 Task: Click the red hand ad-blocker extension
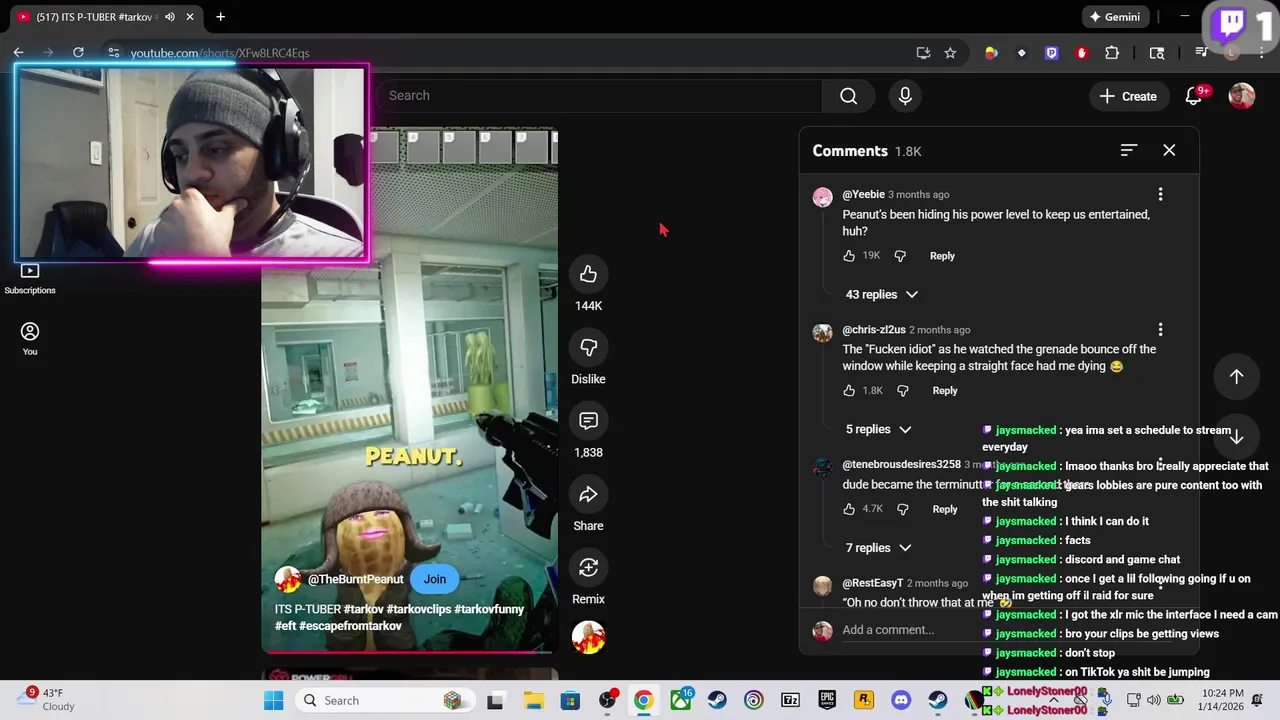pyautogui.click(x=1081, y=53)
